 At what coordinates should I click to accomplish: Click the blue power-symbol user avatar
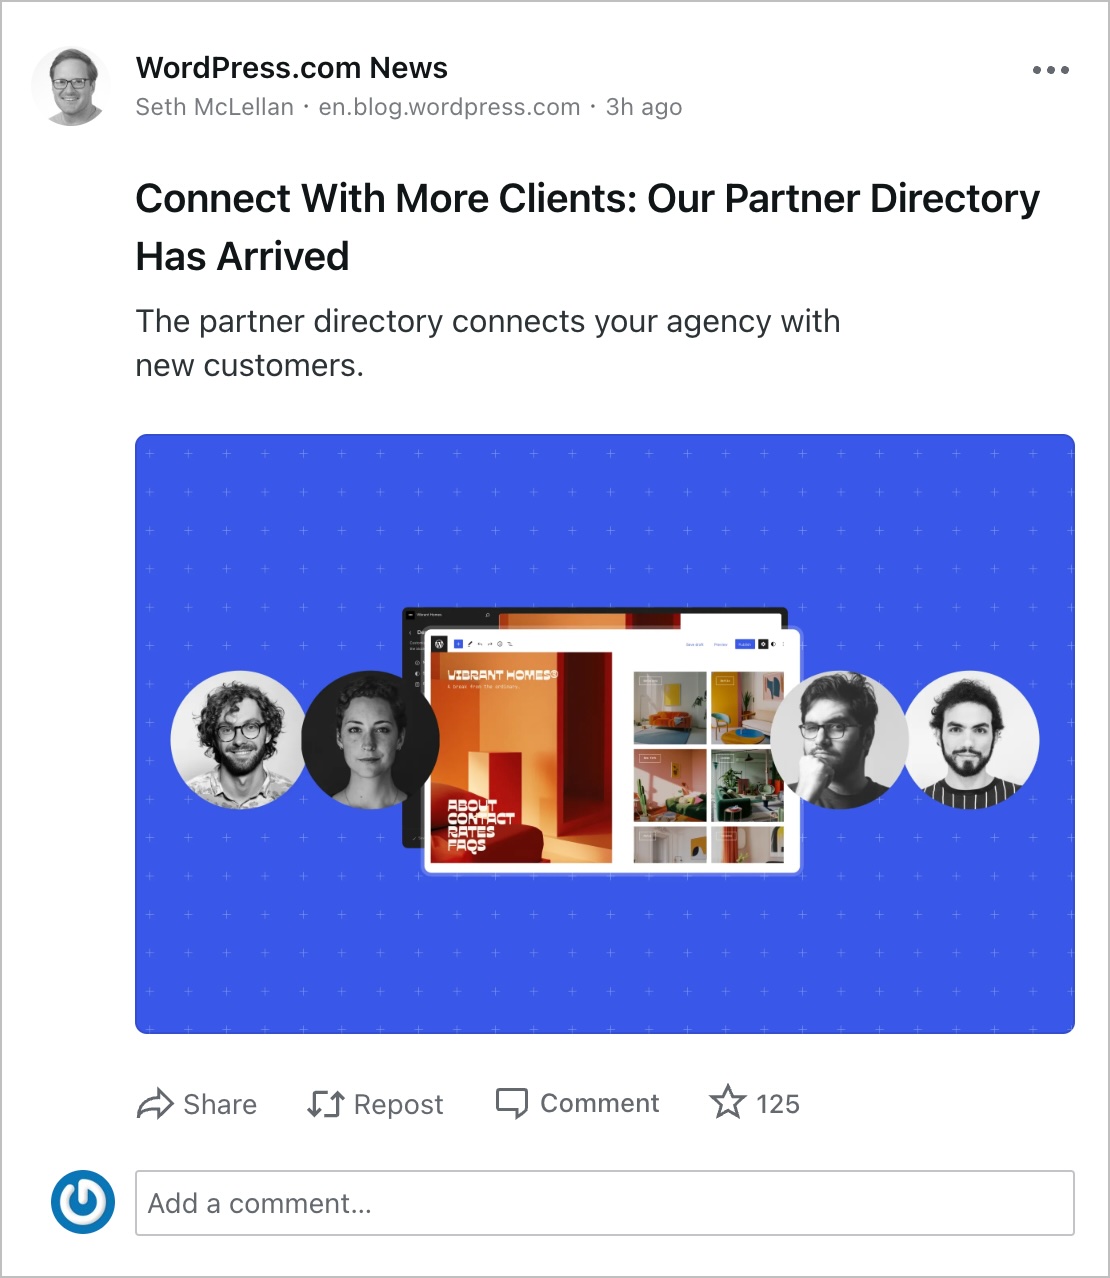(83, 1202)
